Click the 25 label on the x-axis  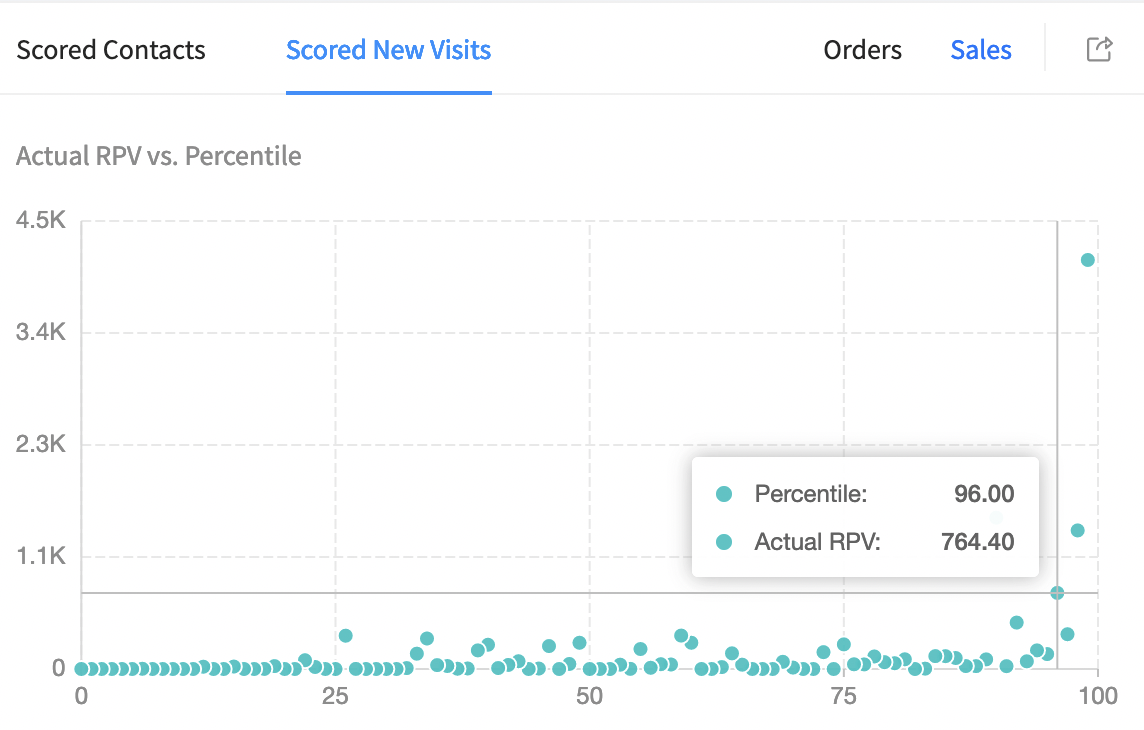pos(336,696)
